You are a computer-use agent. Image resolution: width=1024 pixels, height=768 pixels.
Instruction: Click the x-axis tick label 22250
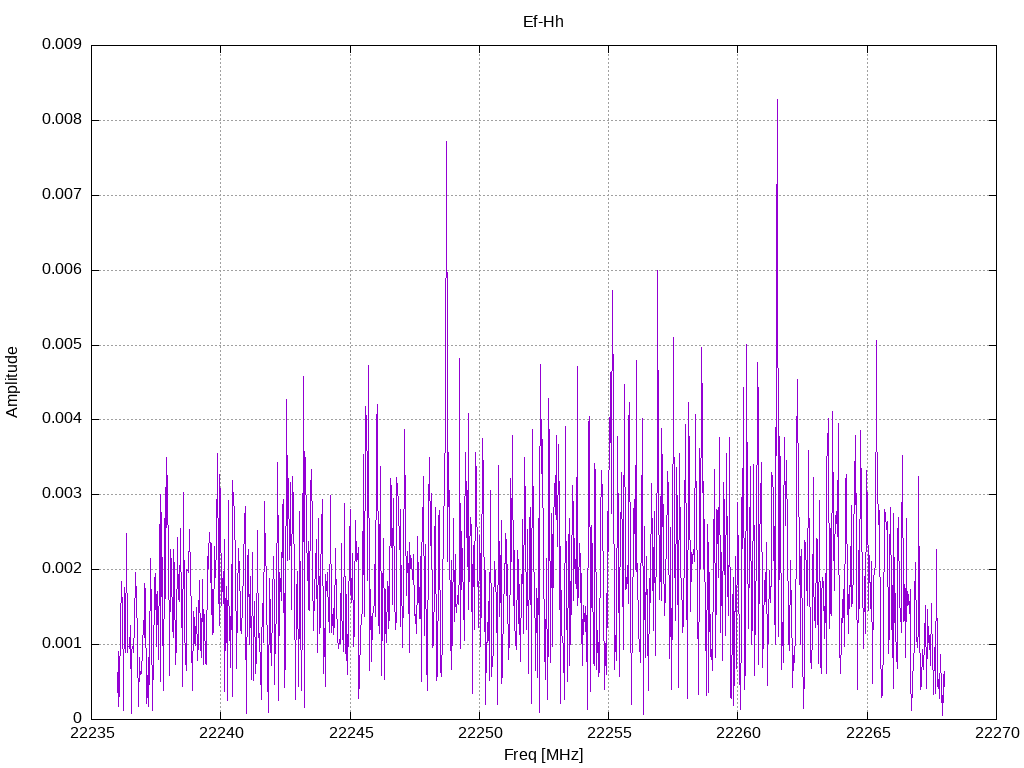(x=479, y=733)
